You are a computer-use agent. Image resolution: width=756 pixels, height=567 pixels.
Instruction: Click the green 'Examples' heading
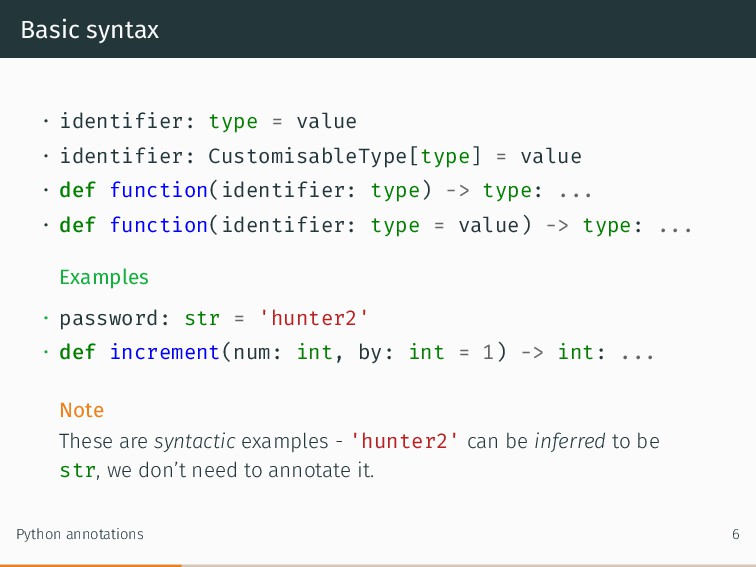104,278
